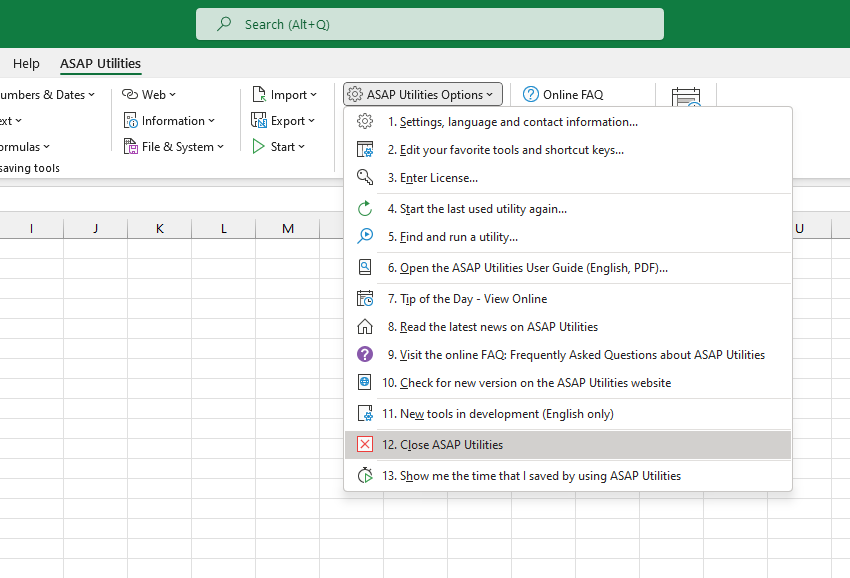Choose Tip of the Day - View Online
Image resolution: width=850 pixels, height=578 pixels.
[568, 299]
